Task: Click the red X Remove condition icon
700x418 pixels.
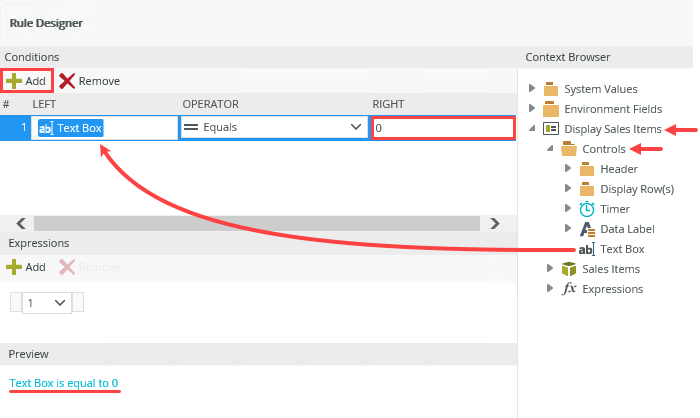Action: tap(67, 80)
